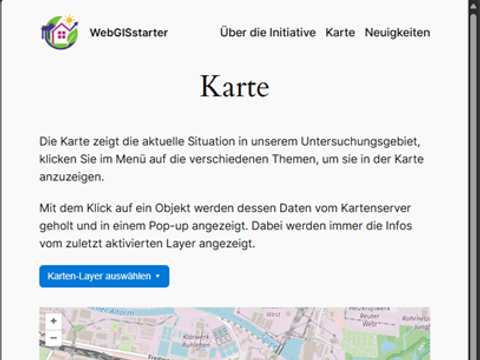Zoom out on the map
The height and width of the screenshot is (360, 480).
point(53,338)
